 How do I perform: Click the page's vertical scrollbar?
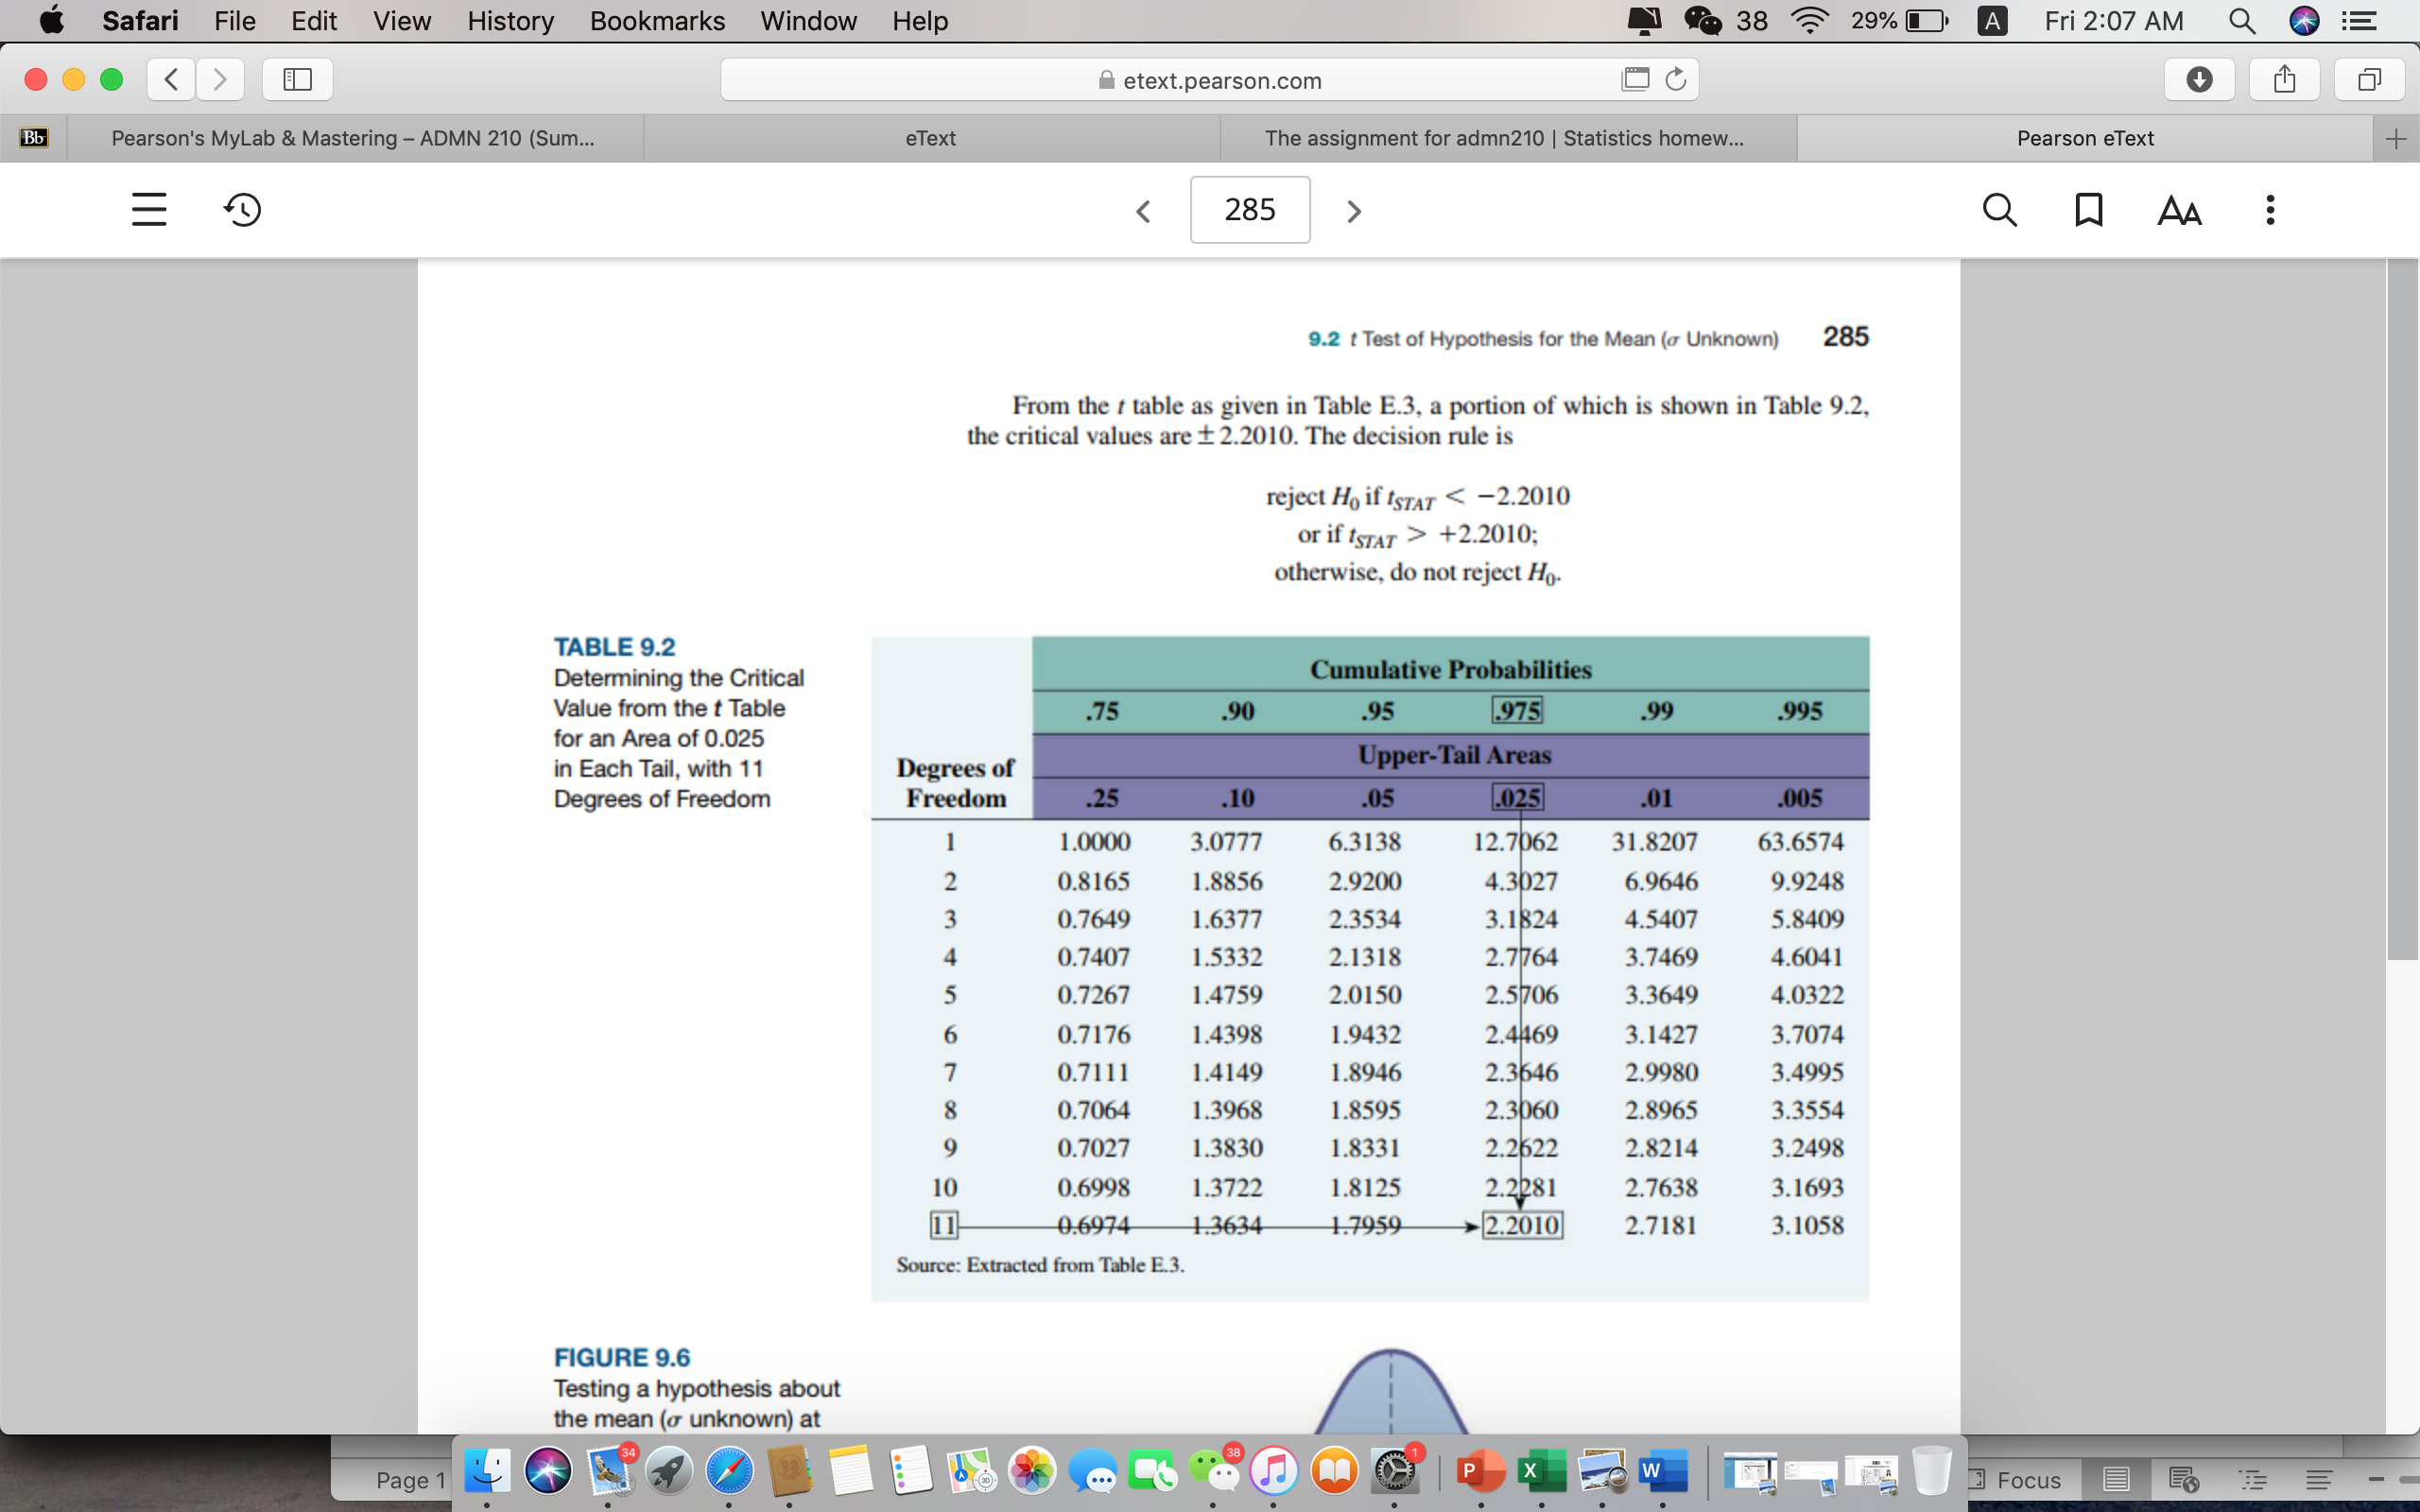tap(2402, 609)
